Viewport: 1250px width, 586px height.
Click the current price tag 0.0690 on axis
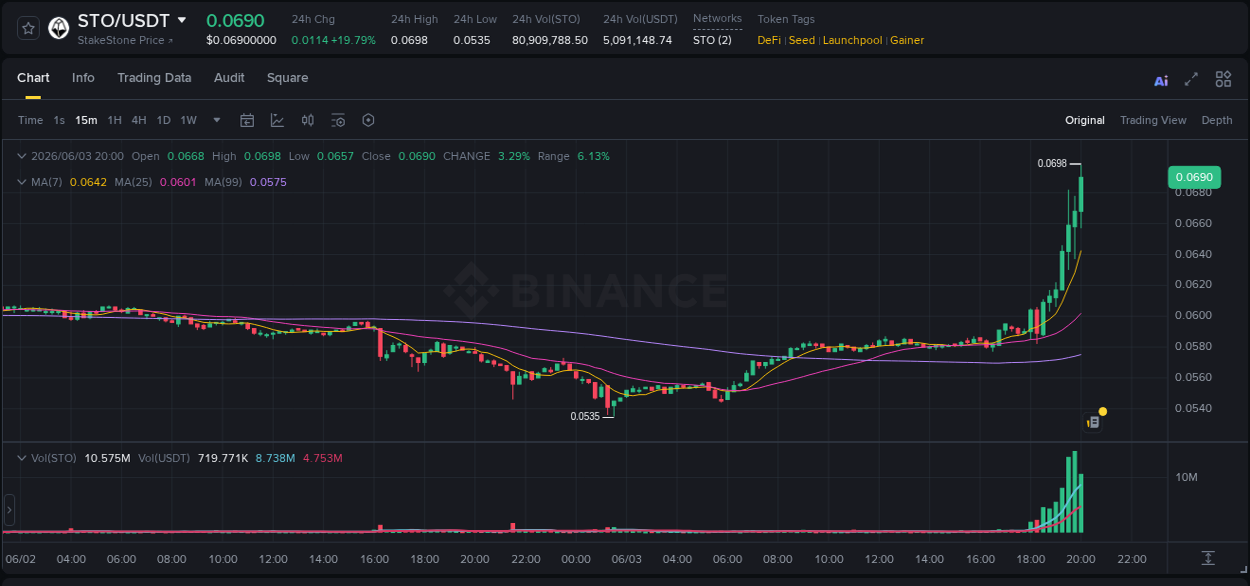[1194, 178]
